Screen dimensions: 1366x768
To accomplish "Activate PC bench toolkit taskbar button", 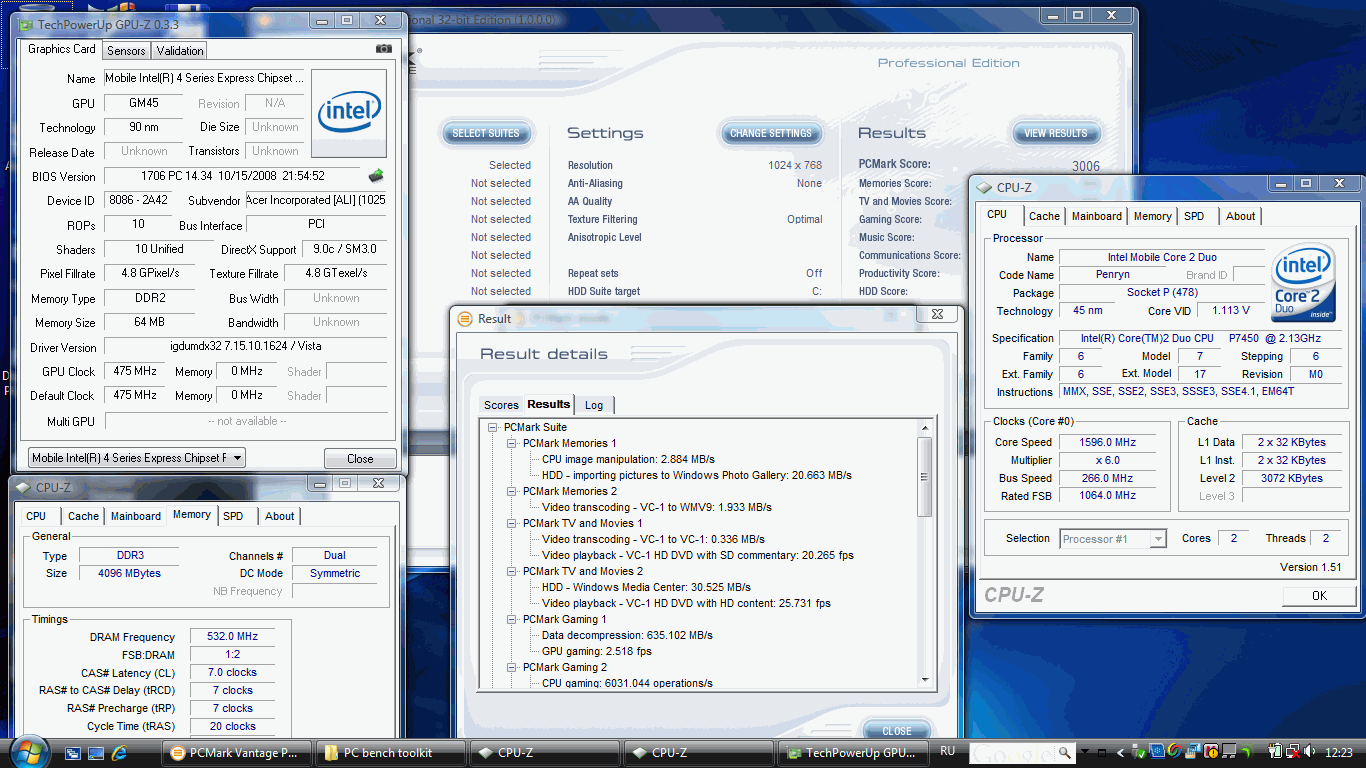I will point(390,753).
